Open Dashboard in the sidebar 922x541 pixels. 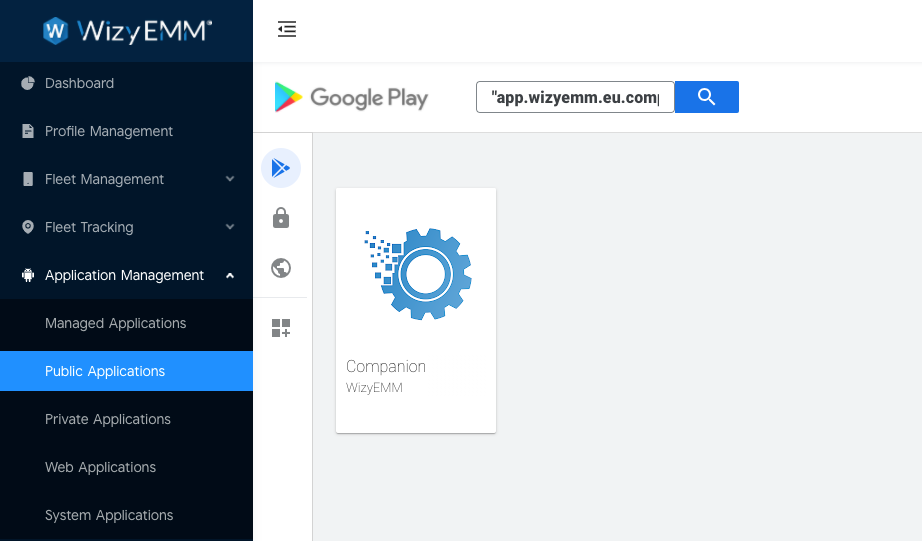pyautogui.click(x=126, y=84)
